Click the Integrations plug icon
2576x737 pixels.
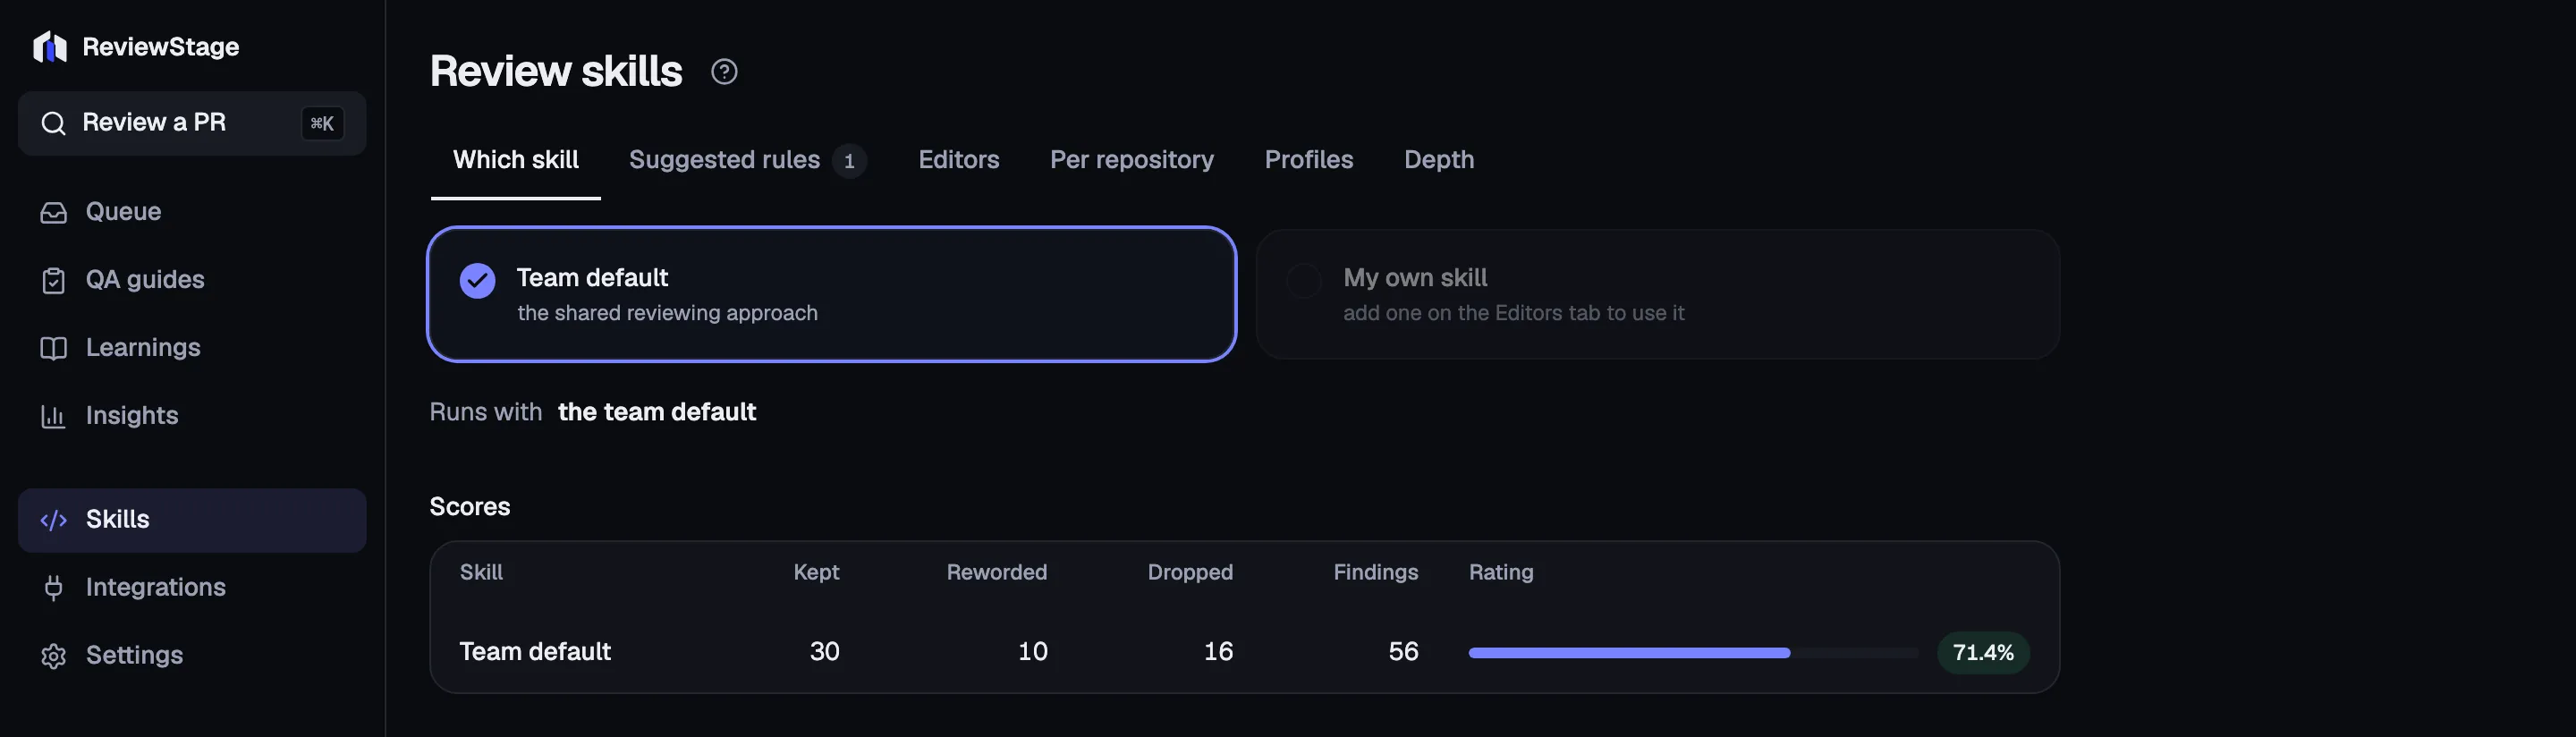pos(53,588)
